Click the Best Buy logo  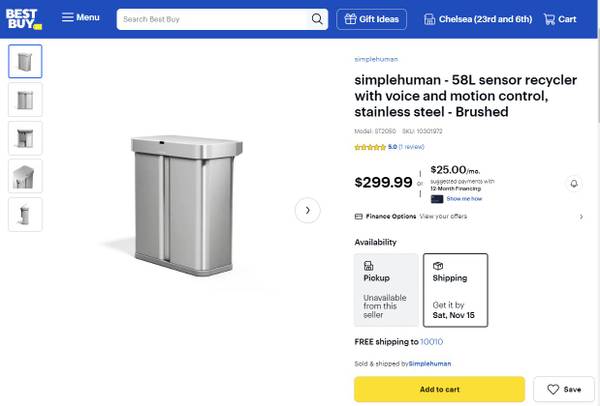coord(26,18)
